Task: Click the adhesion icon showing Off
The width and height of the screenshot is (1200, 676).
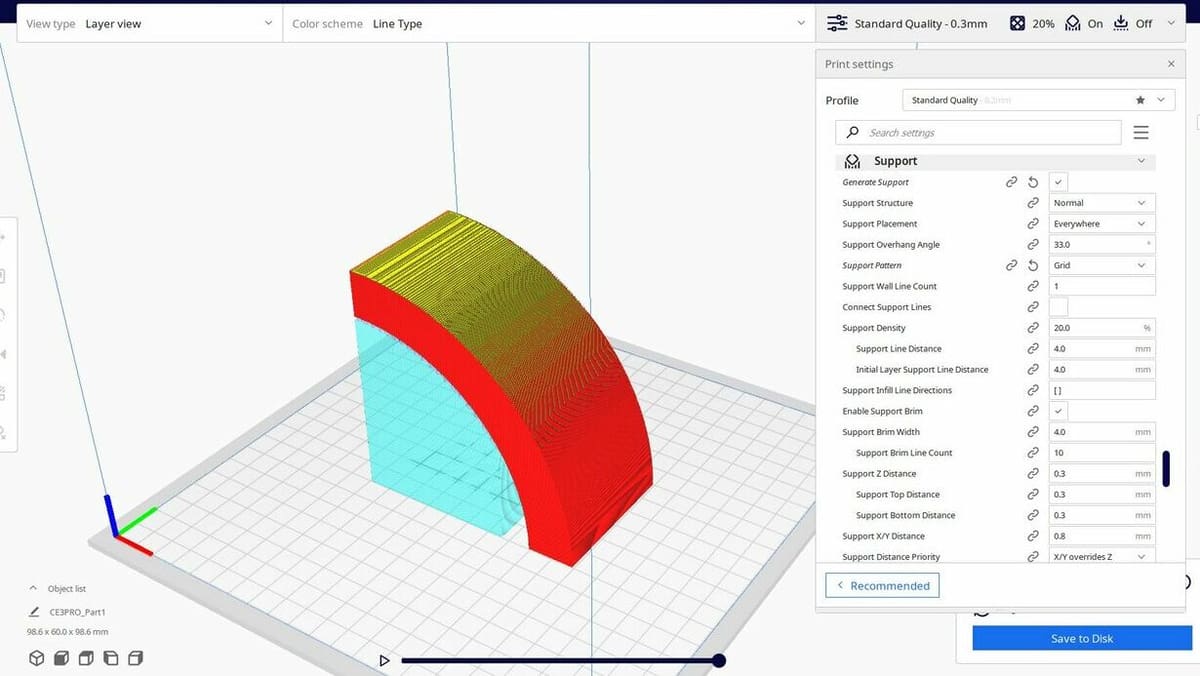Action: [x=1121, y=23]
